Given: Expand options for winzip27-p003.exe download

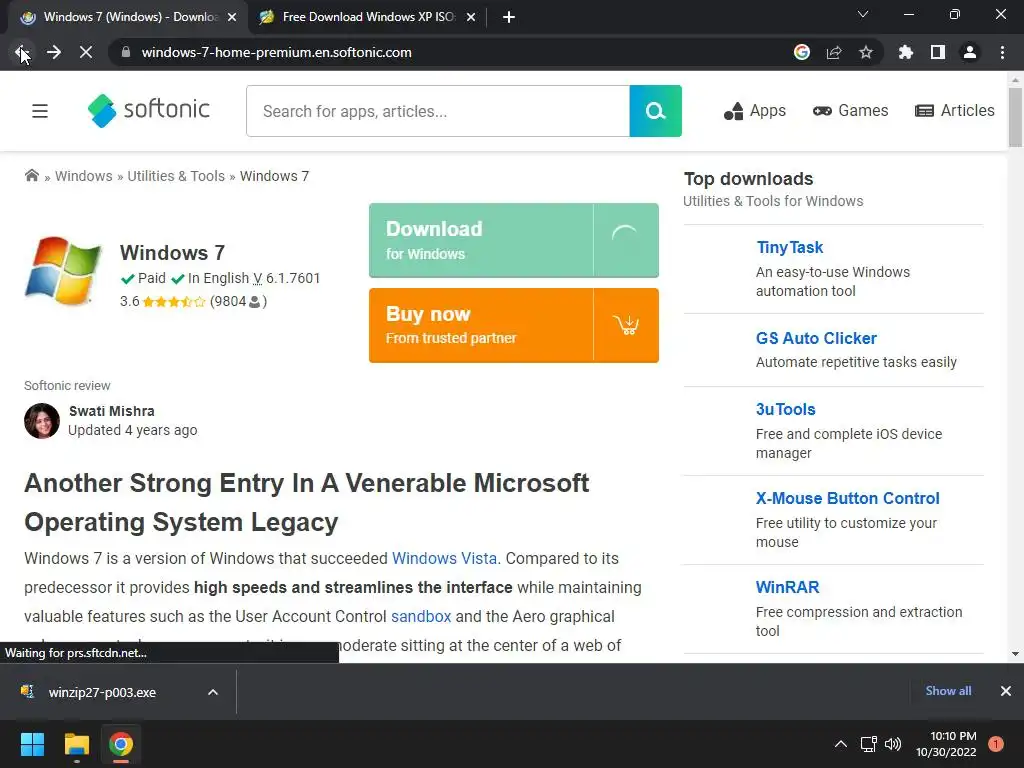Looking at the screenshot, I should [212, 692].
